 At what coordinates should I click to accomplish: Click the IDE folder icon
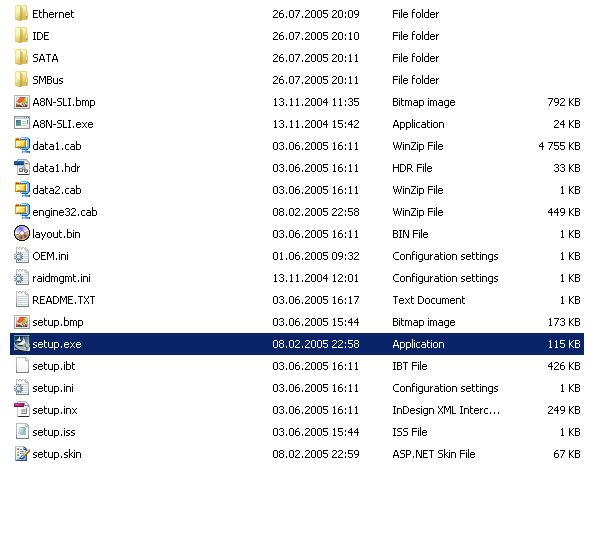[x=21, y=36]
